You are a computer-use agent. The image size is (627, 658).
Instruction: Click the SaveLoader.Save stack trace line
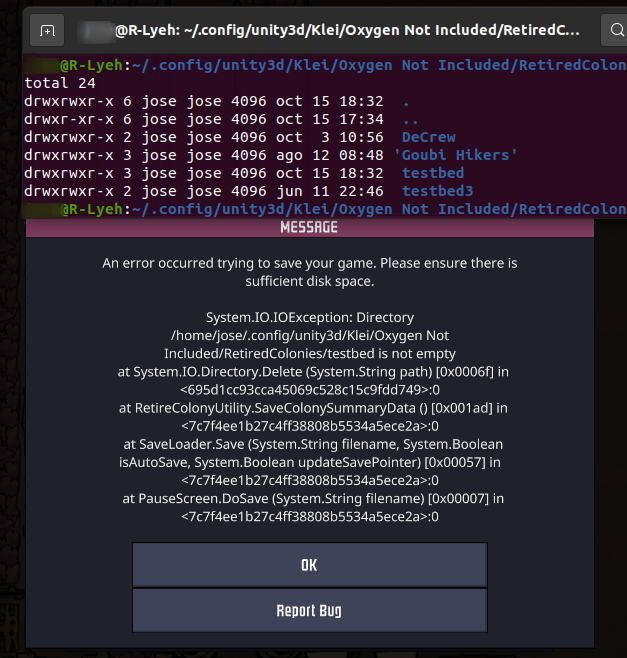[313, 444]
